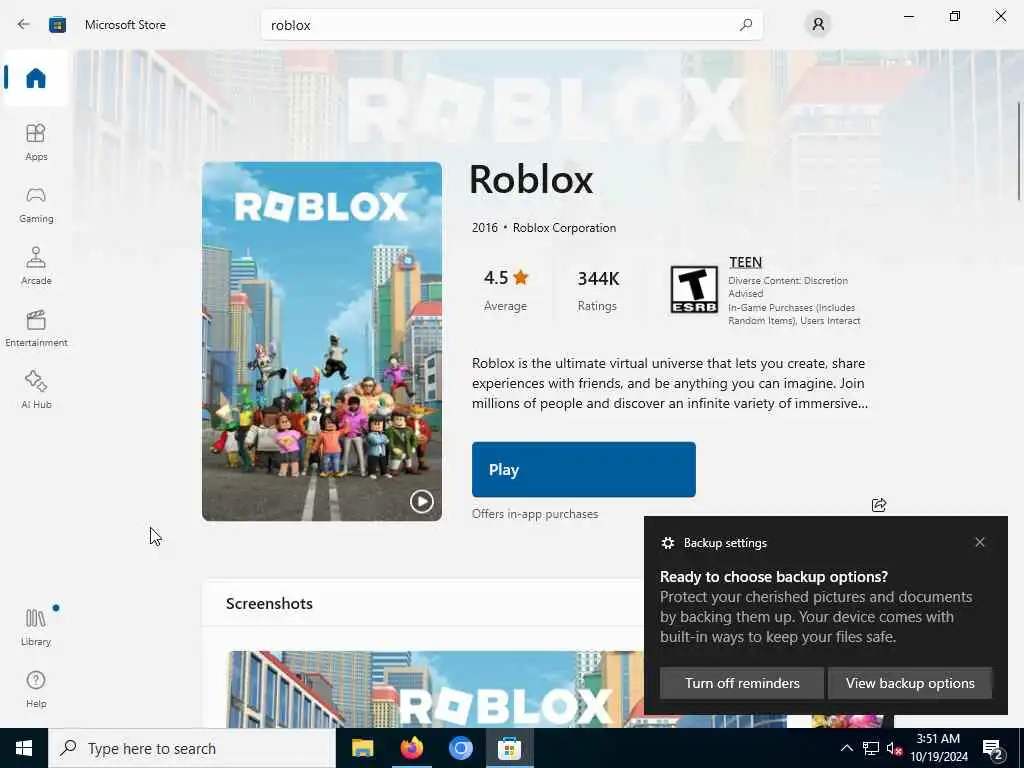Click the Play button for Roblox
1024x768 pixels.
pyautogui.click(x=584, y=470)
